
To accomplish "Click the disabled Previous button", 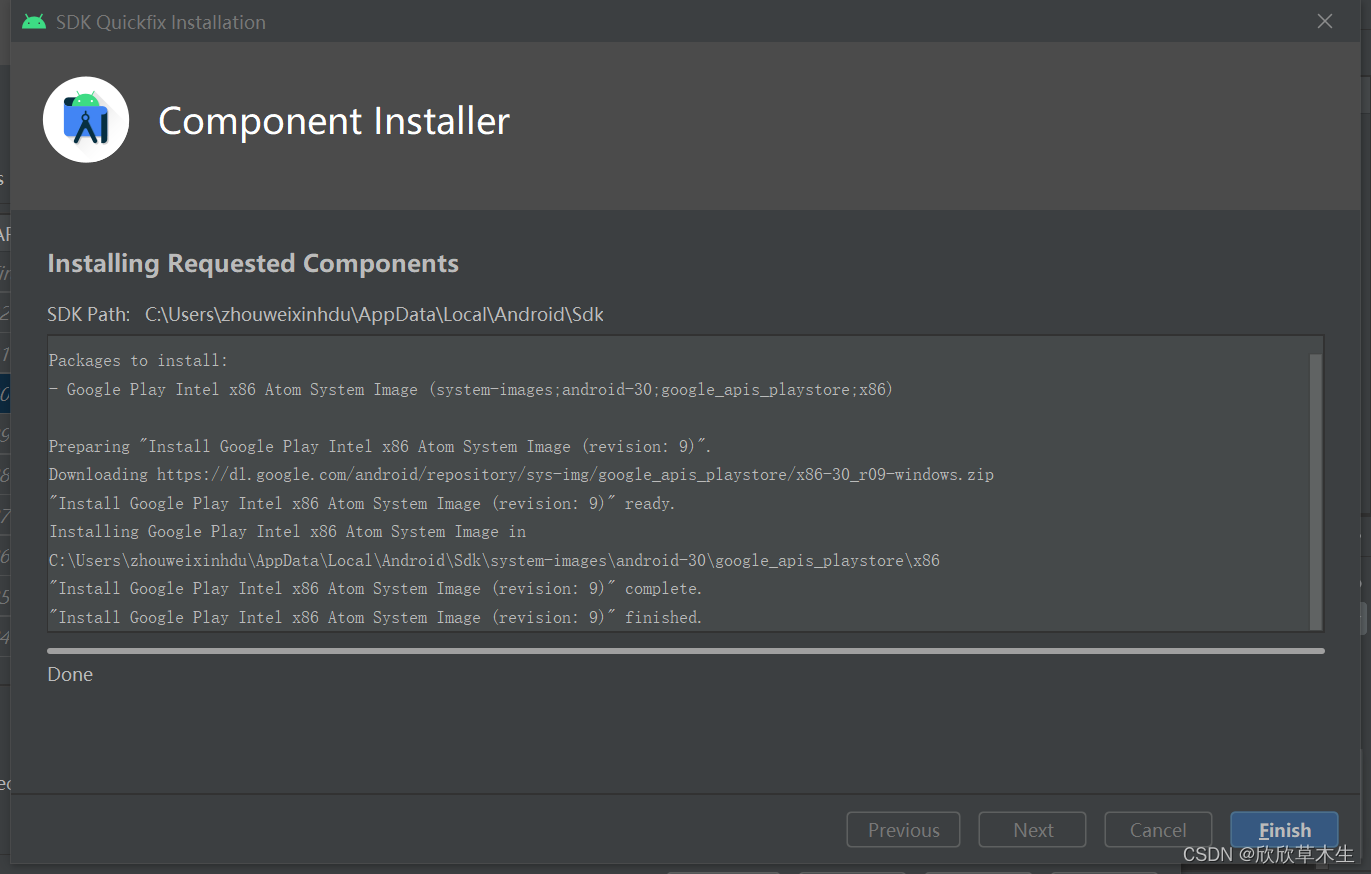I will [x=903, y=830].
